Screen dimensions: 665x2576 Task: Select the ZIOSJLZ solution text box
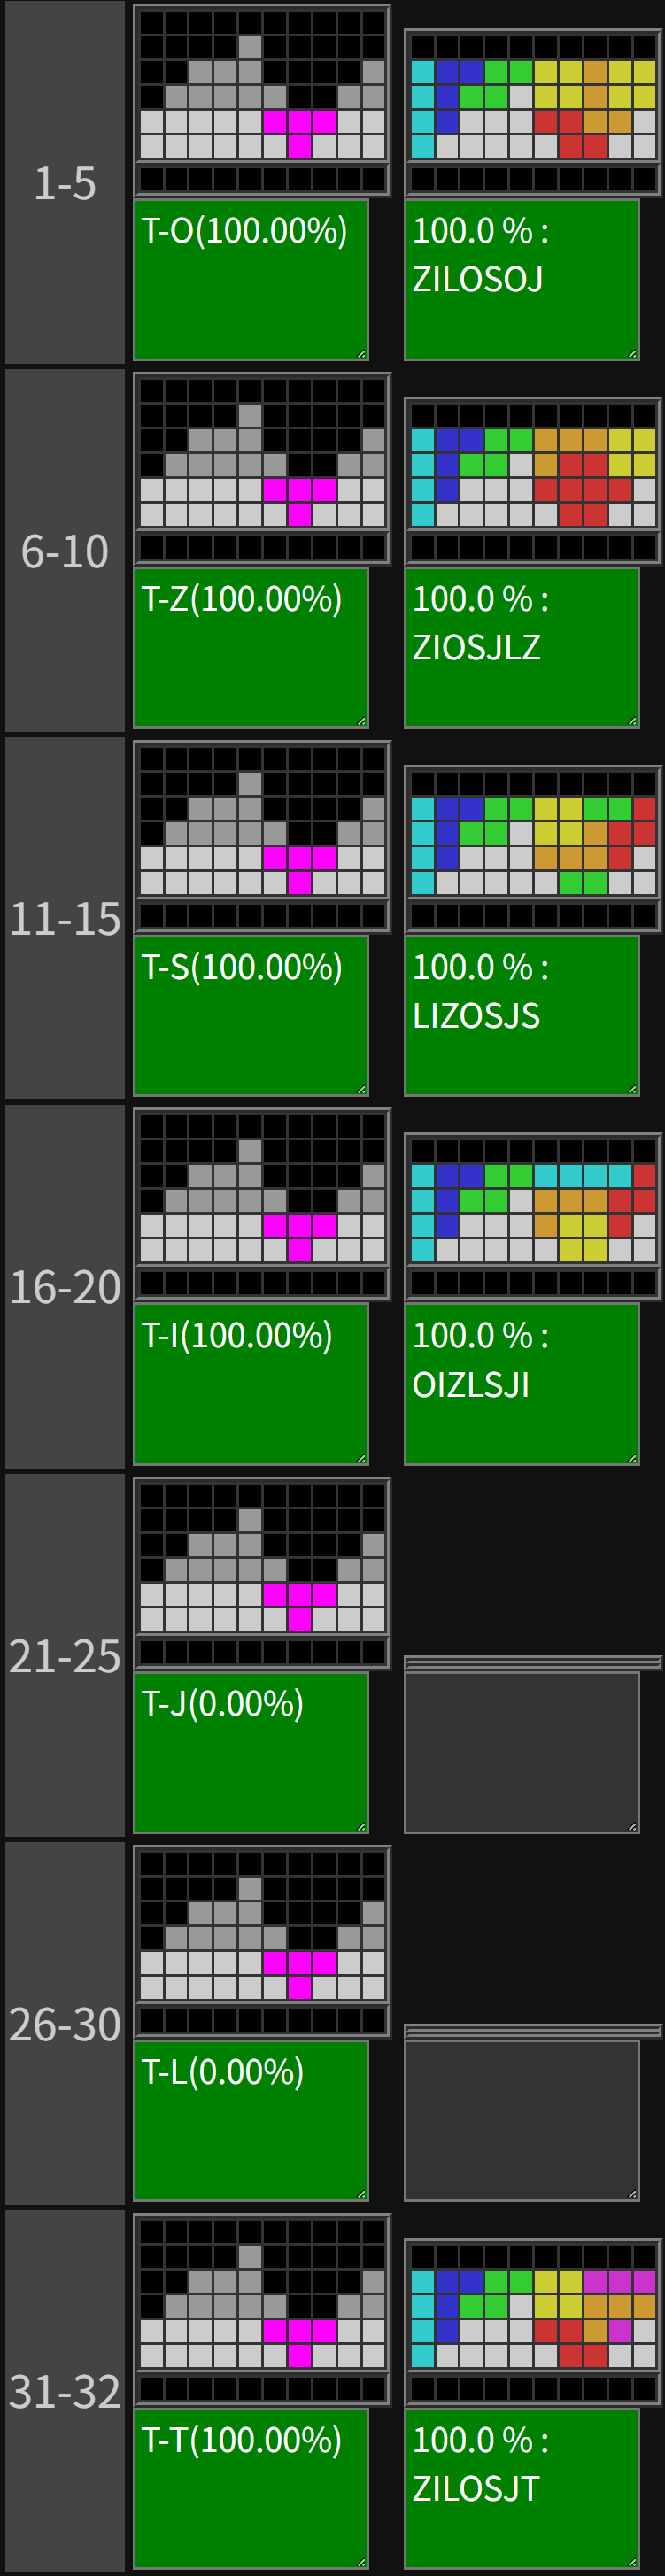click(x=522, y=647)
